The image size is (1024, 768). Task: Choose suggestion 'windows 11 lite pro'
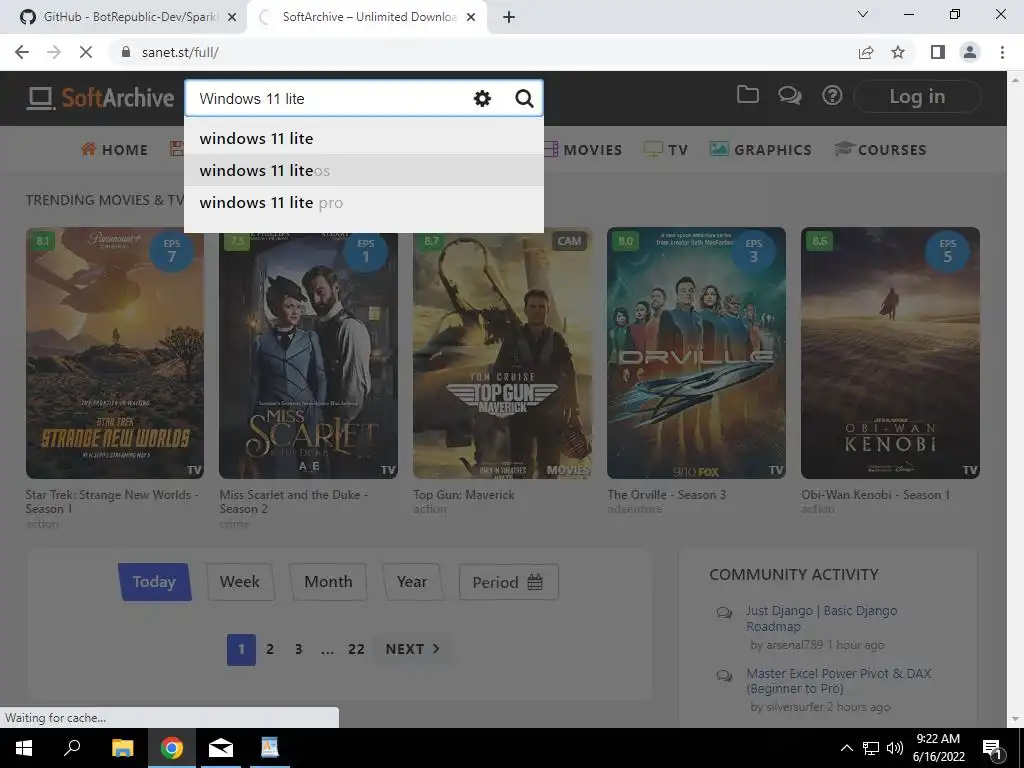click(x=364, y=202)
